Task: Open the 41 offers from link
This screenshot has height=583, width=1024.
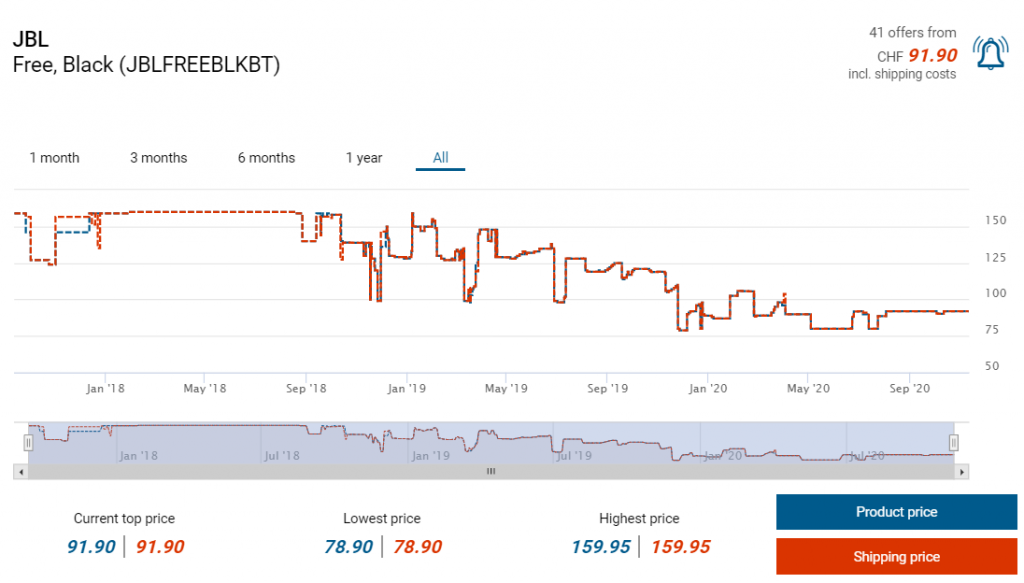Action: [x=912, y=33]
